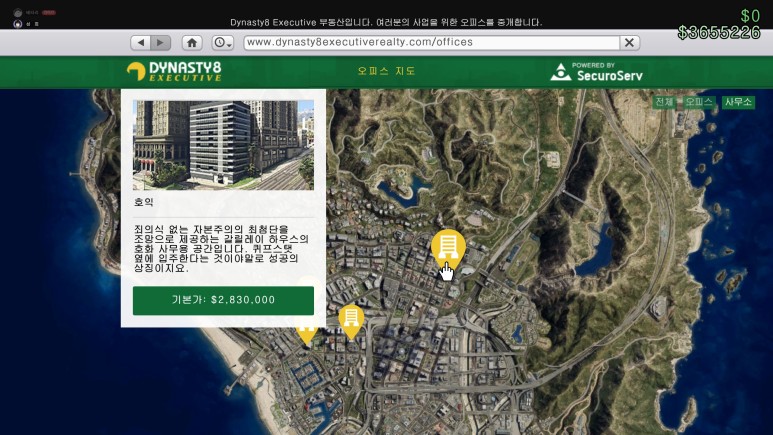The height and width of the screenshot is (435, 773).
Task: Click the Dynasty8 Executive page title text
Action: (386, 22)
